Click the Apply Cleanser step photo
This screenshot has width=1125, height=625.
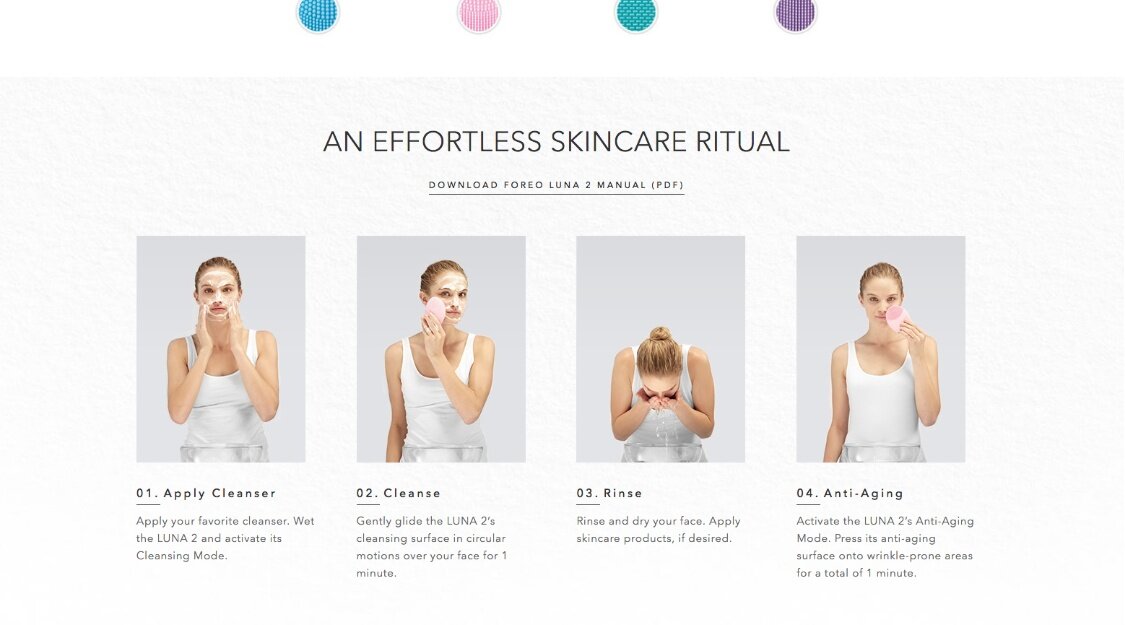click(x=221, y=349)
